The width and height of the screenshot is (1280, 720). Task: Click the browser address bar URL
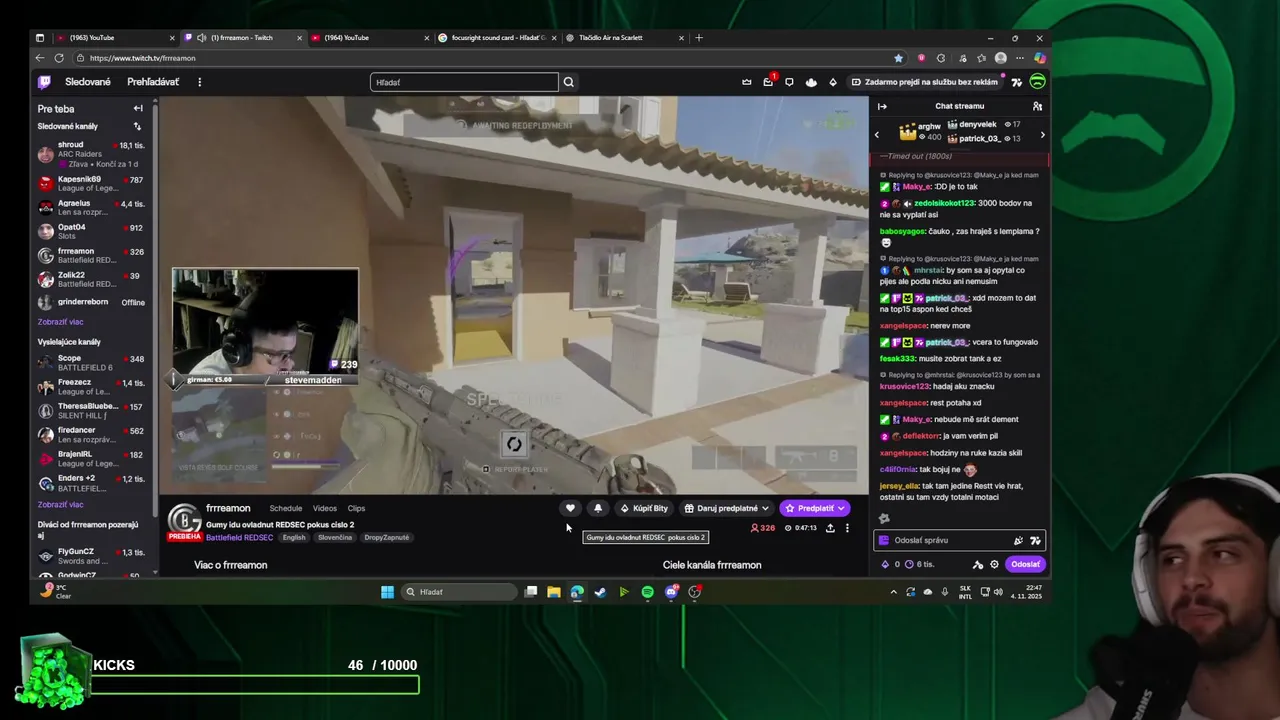(x=142, y=58)
